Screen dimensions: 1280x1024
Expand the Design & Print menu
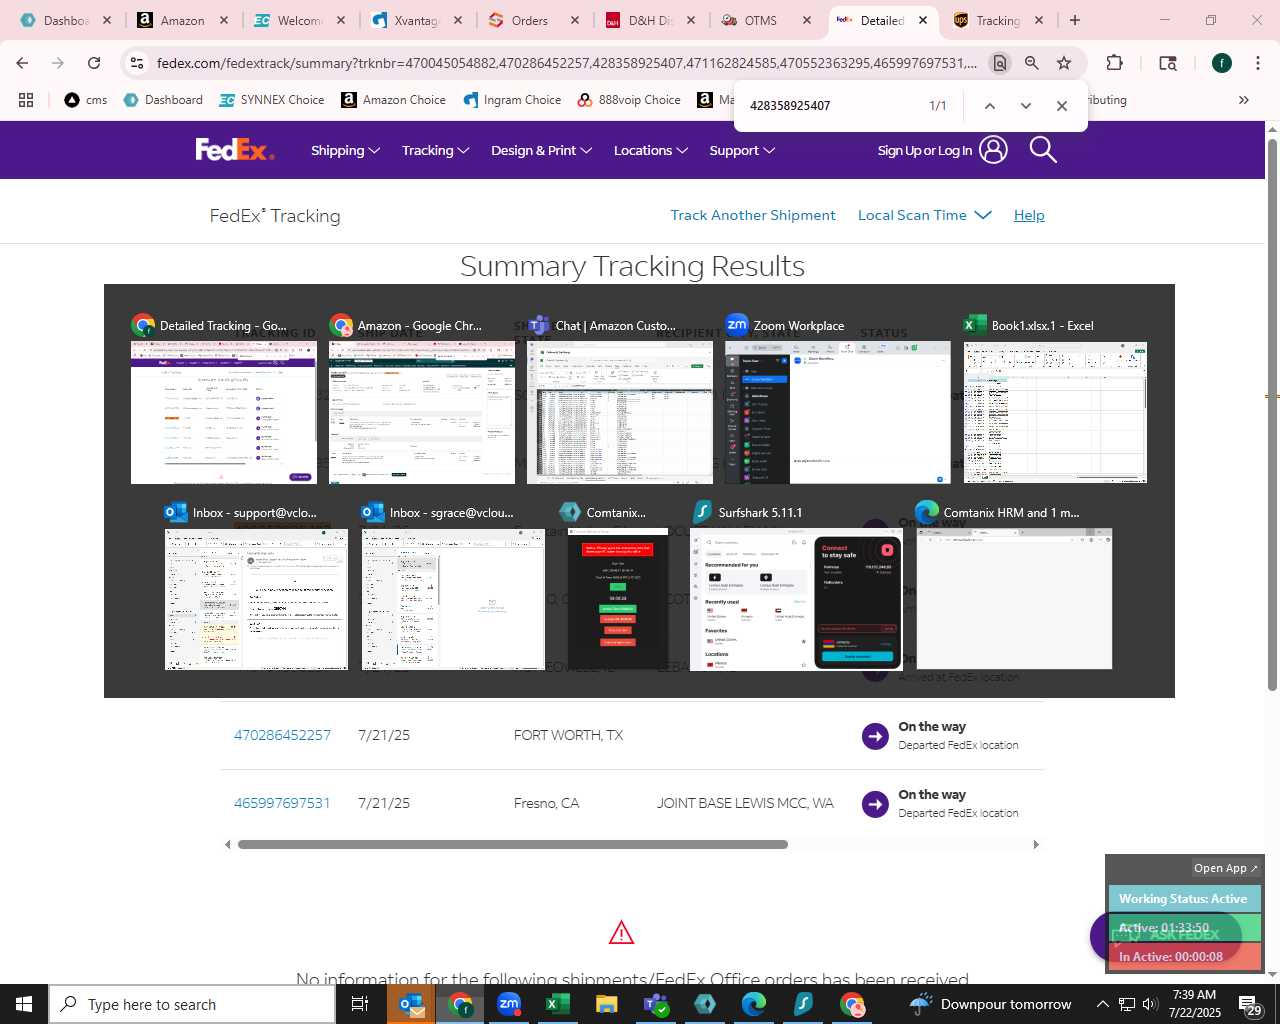coord(541,150)
